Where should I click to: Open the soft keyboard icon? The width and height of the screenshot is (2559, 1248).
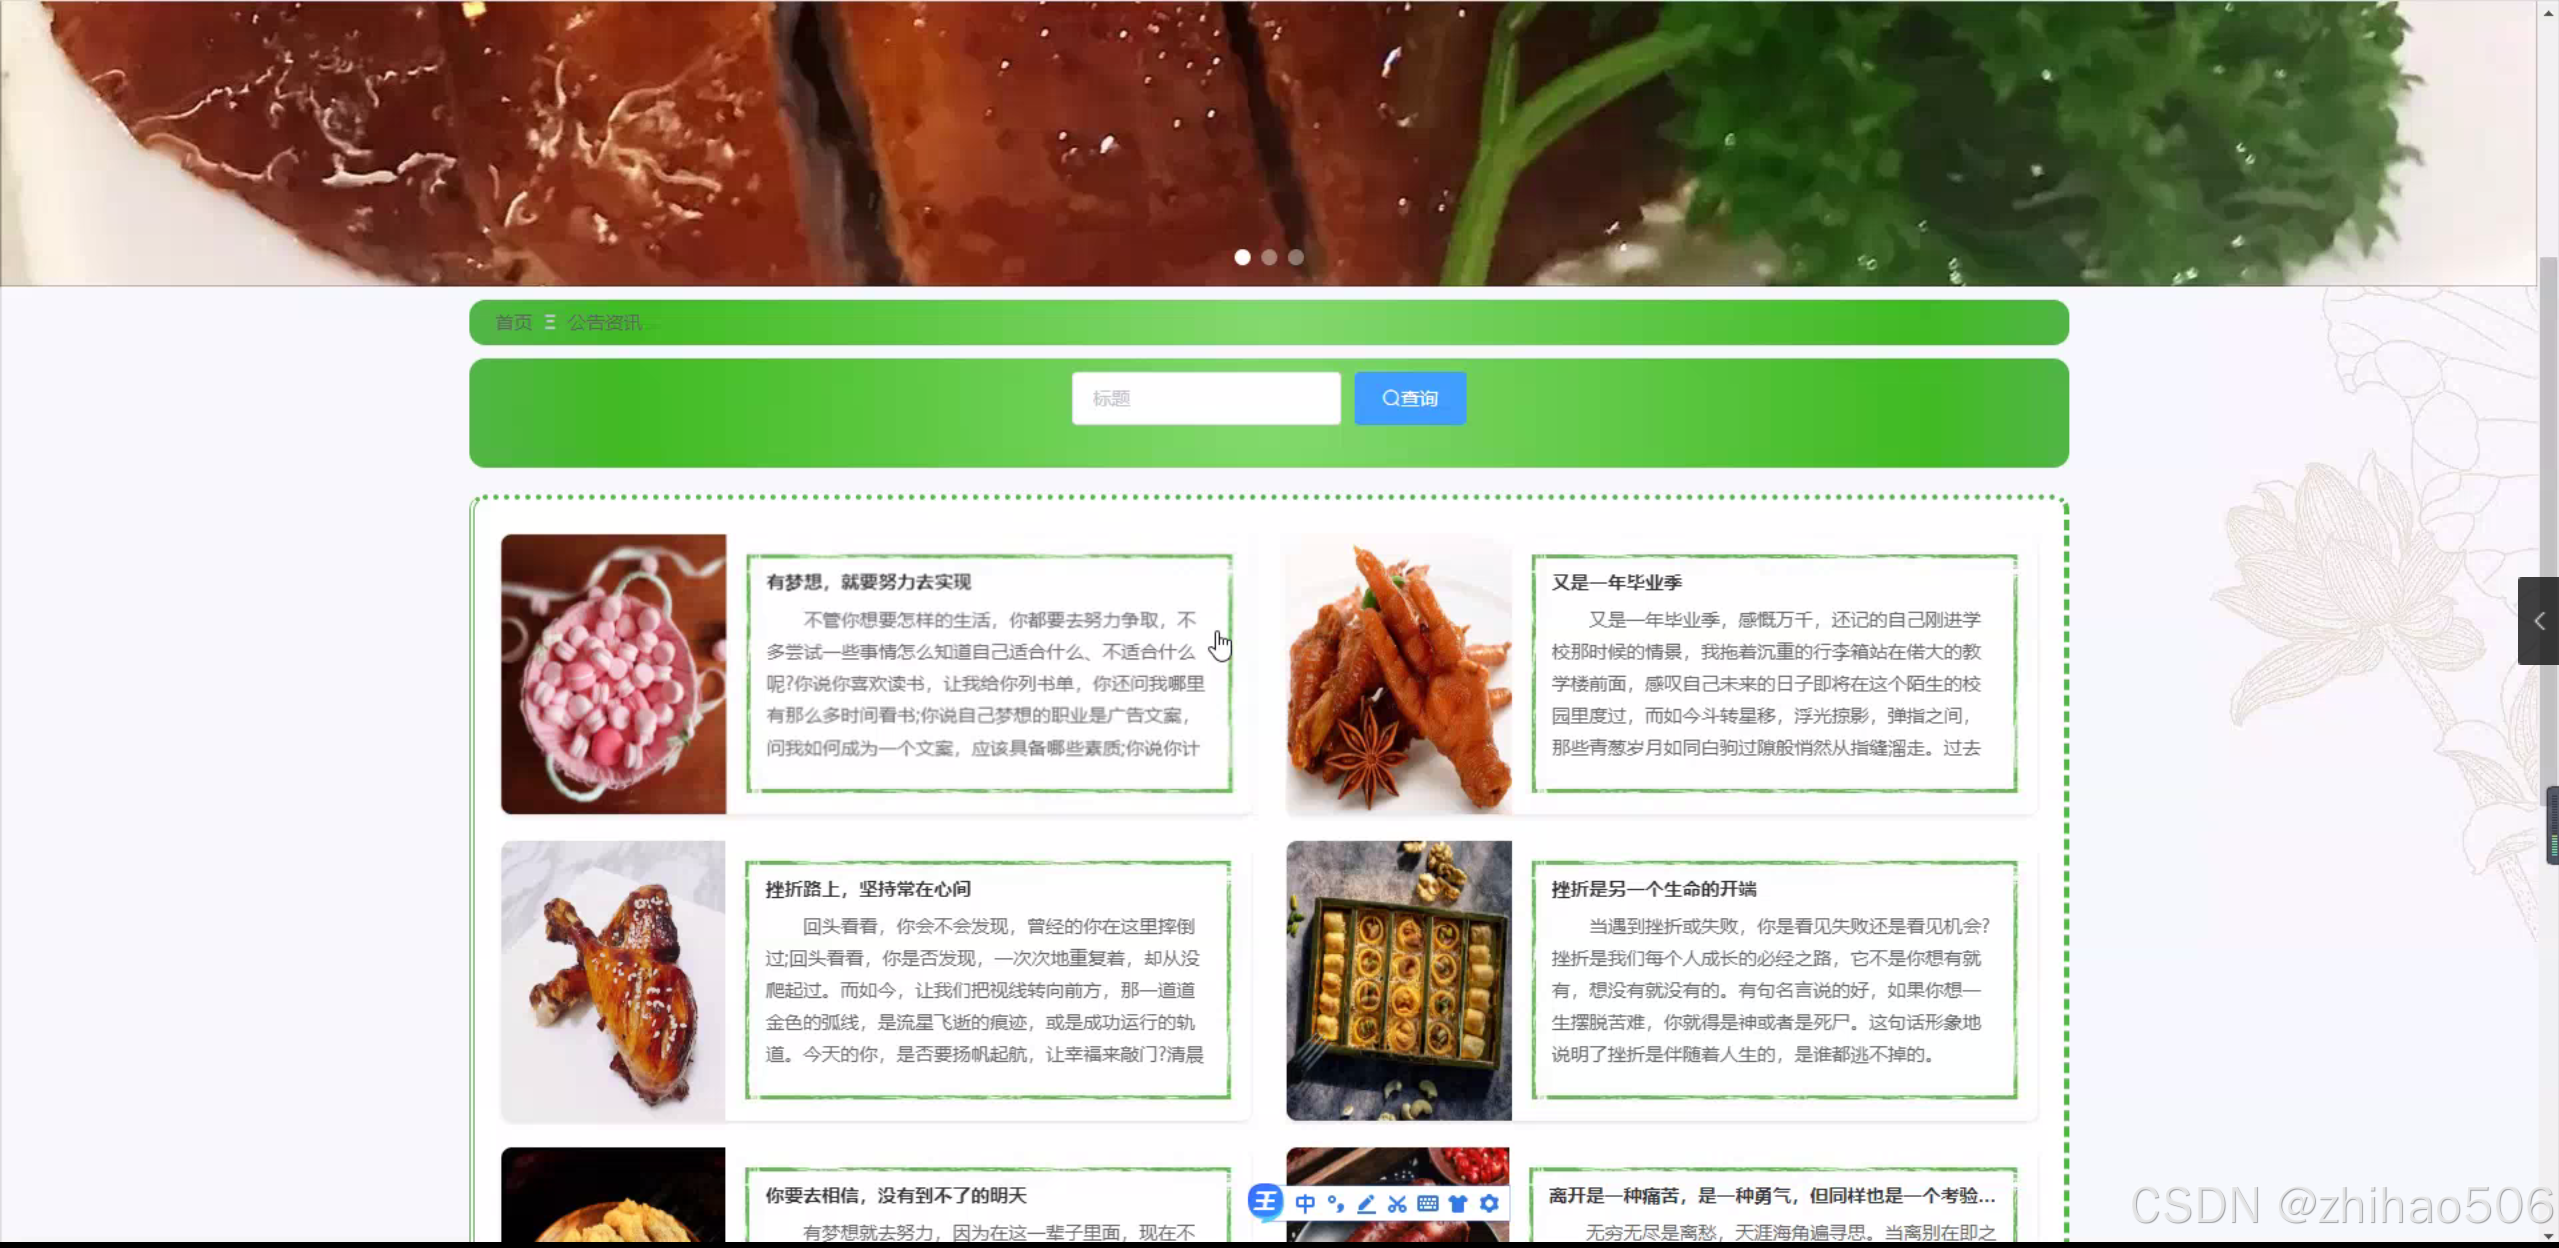point(1428,1204)
